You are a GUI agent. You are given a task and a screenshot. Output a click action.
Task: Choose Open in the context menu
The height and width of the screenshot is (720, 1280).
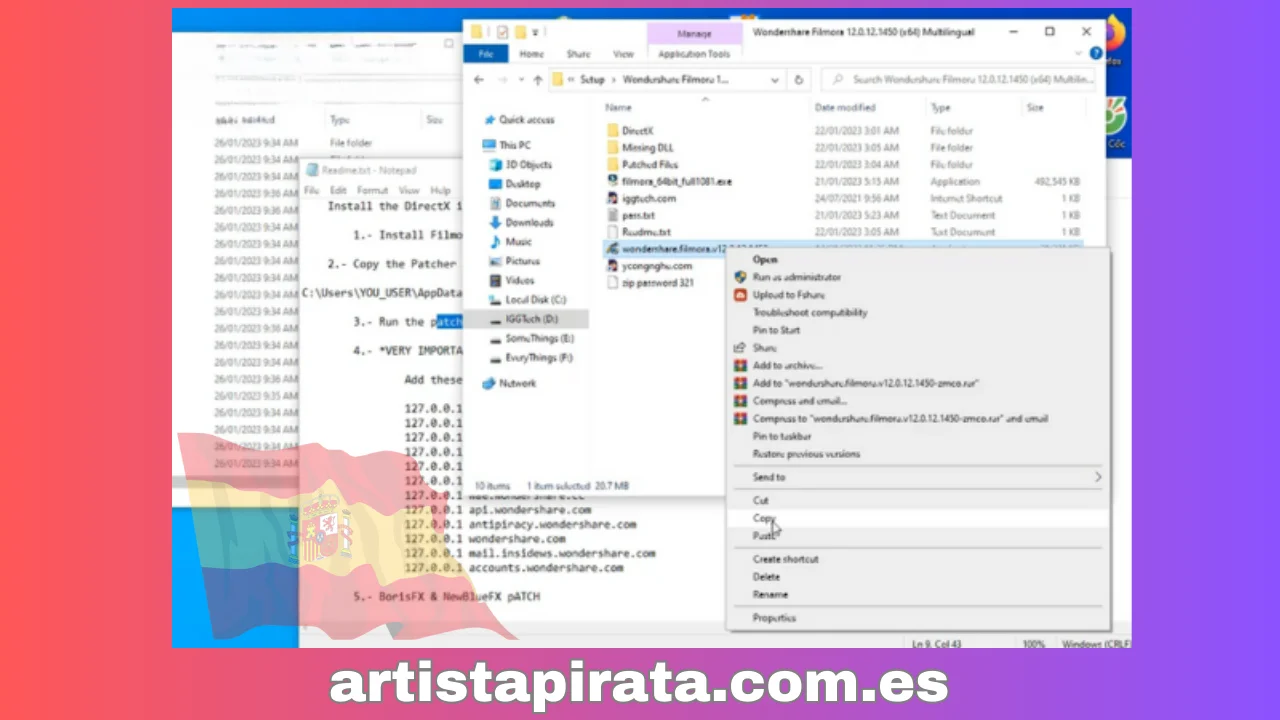[765, 259]
